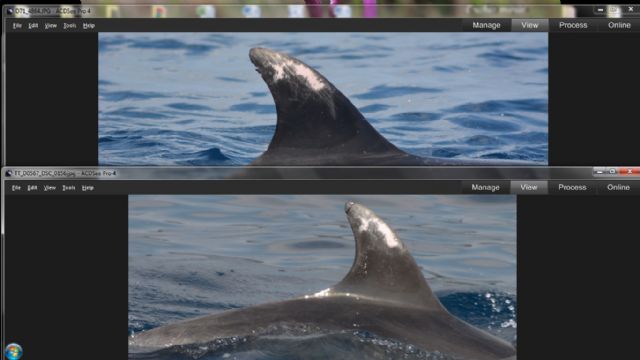640x360 pixels.
Task: Switch to Manage mode in the upper window
Action: (486, 25)
